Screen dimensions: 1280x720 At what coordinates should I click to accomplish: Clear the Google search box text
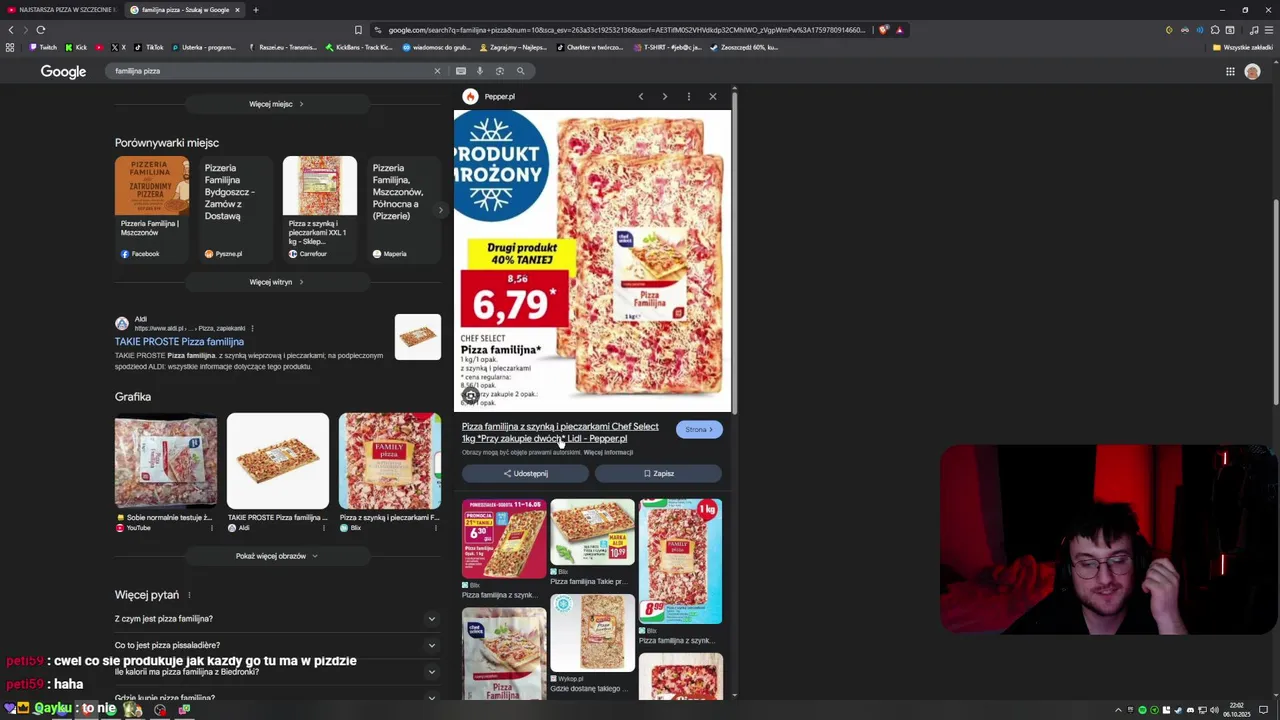(x=437, y=71)
